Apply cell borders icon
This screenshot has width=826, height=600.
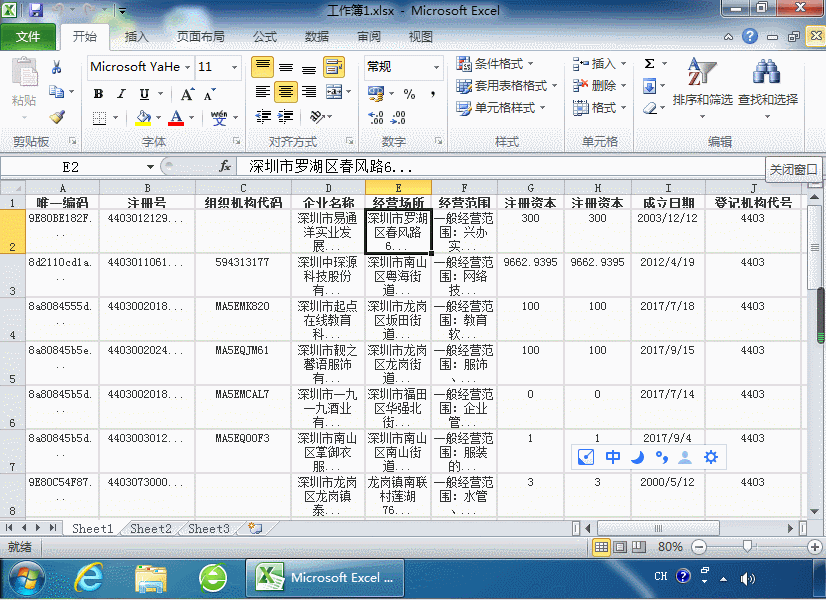(x=99, y=118)
